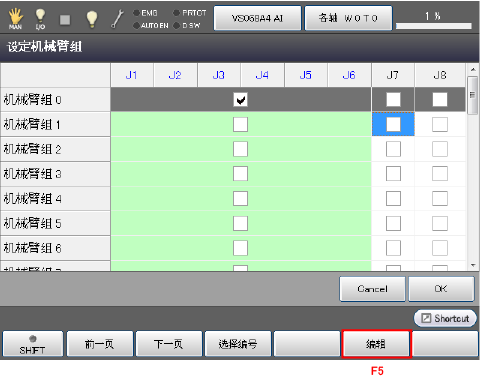Check J1-J6 checkbox for 机械臂组 3
This screenshot has height=377, width=480.
[x=240, y=174]
